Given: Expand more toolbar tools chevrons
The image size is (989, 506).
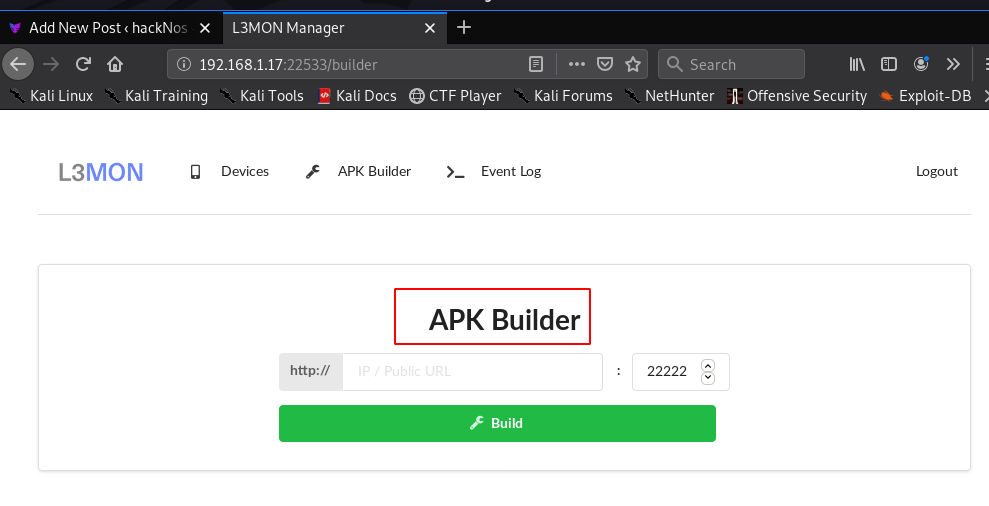Looking at the screenshot, I should point(953,64).
